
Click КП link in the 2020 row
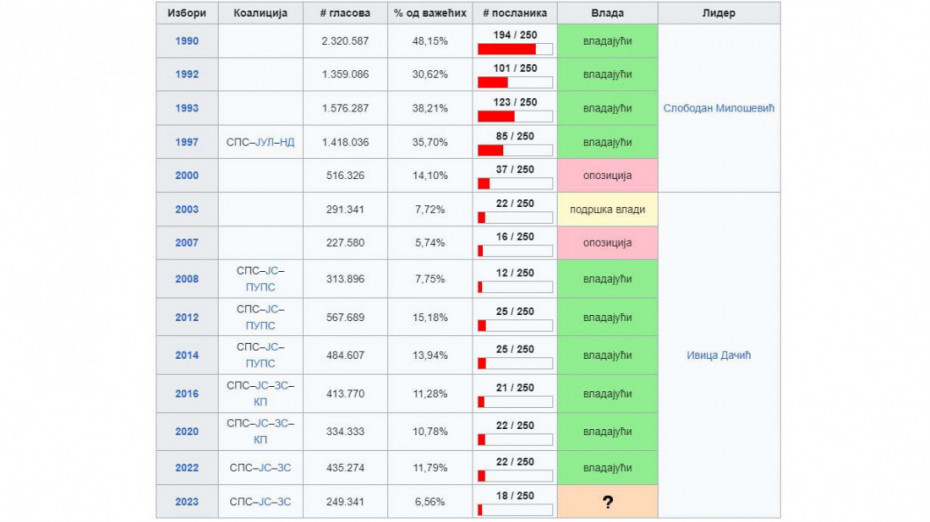[x=260, y=440]
